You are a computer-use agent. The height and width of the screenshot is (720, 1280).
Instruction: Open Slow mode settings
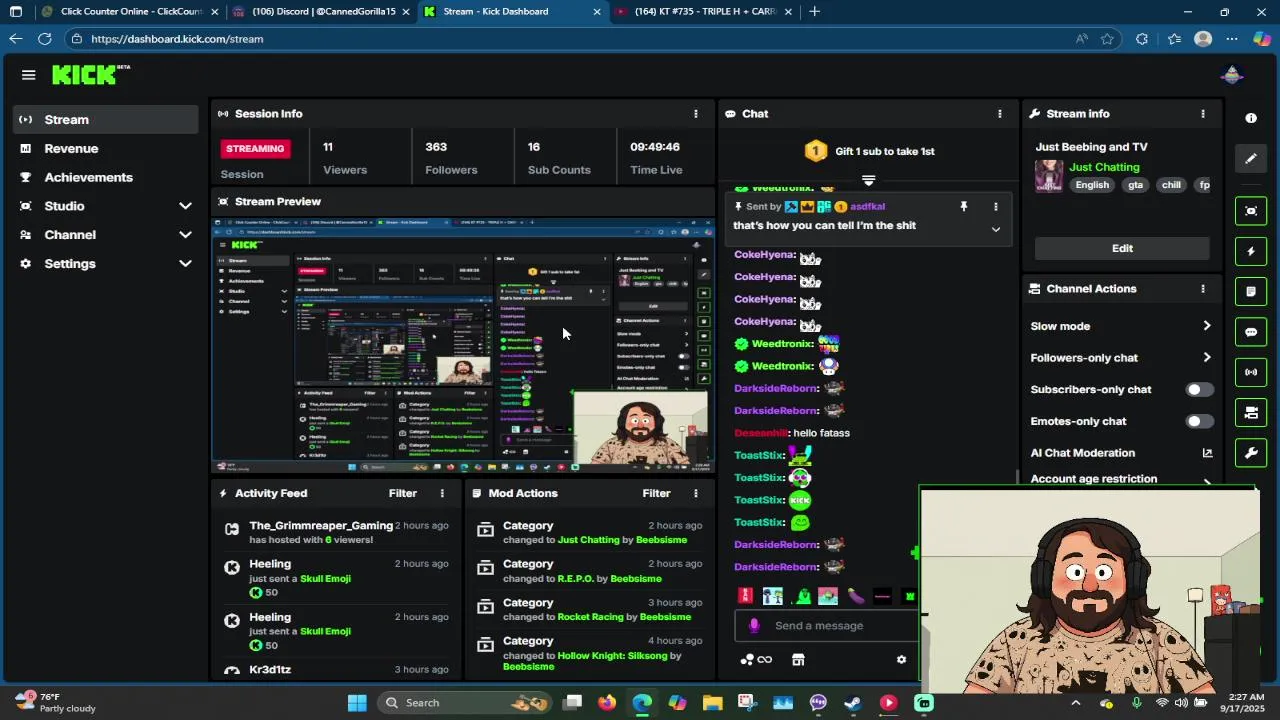pos(1121,326)
